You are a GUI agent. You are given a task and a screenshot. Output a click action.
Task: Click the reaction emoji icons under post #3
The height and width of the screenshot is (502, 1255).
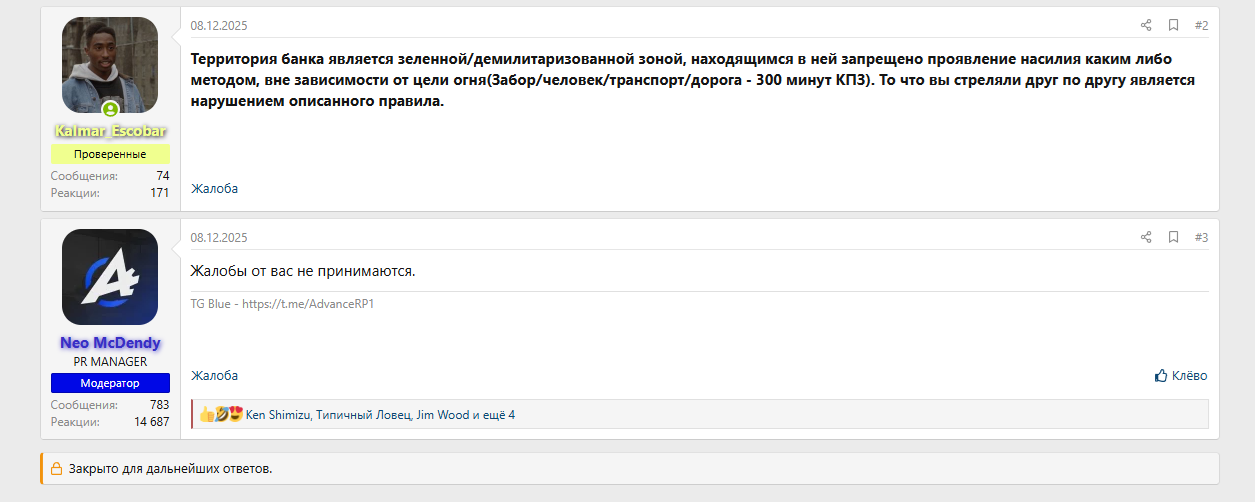click(221, 414)
